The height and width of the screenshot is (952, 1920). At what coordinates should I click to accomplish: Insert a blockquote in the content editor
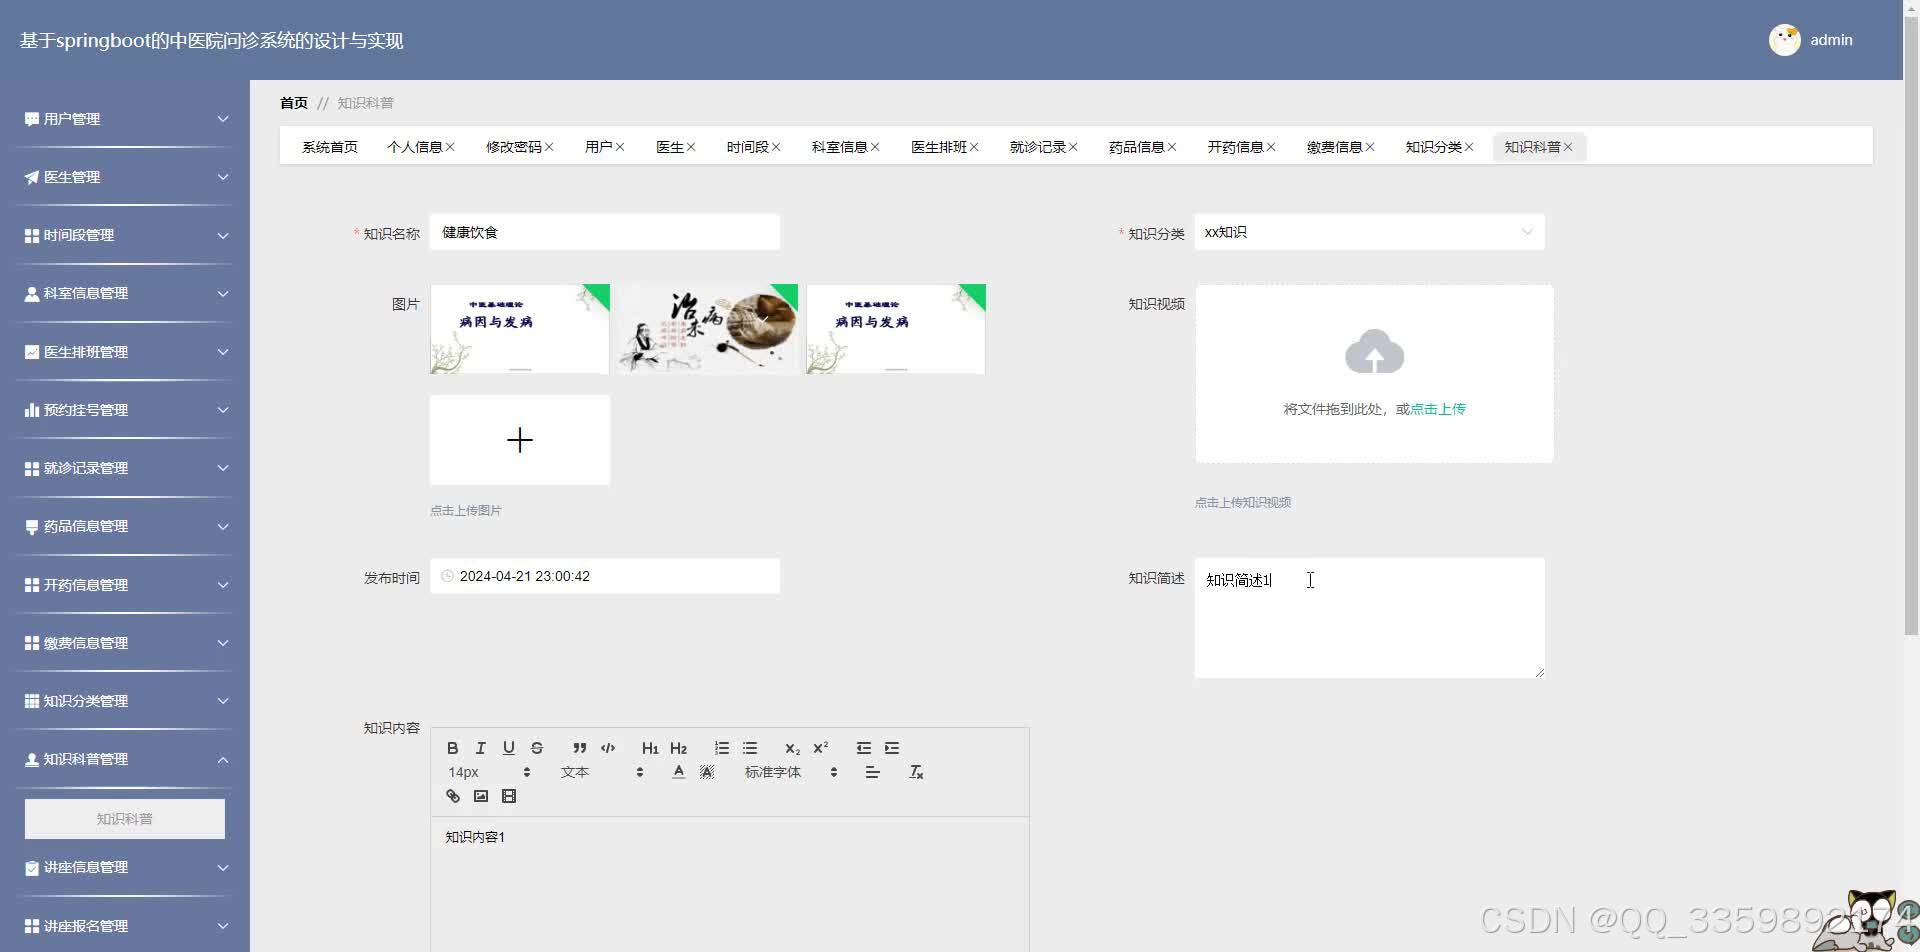coord(579,747)
